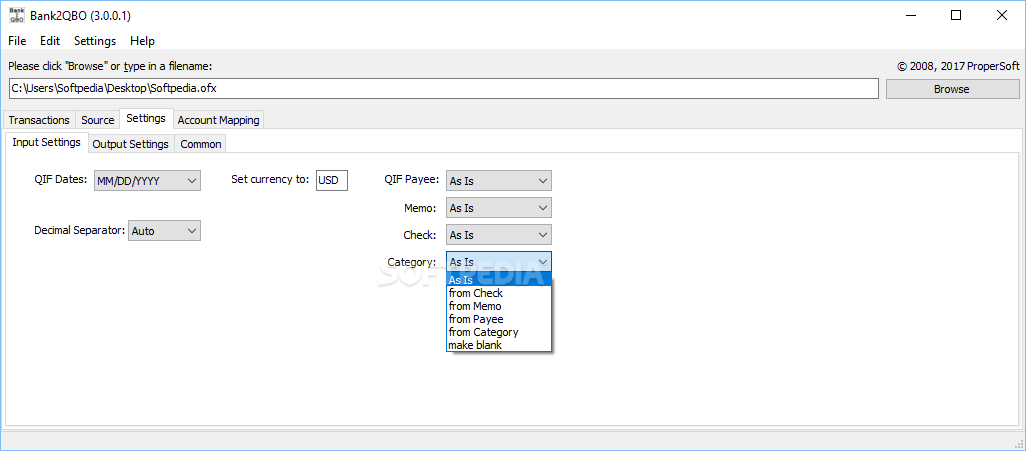Collapse the Category dropdown
This screenshot has width=1026, height=451.
499,261
